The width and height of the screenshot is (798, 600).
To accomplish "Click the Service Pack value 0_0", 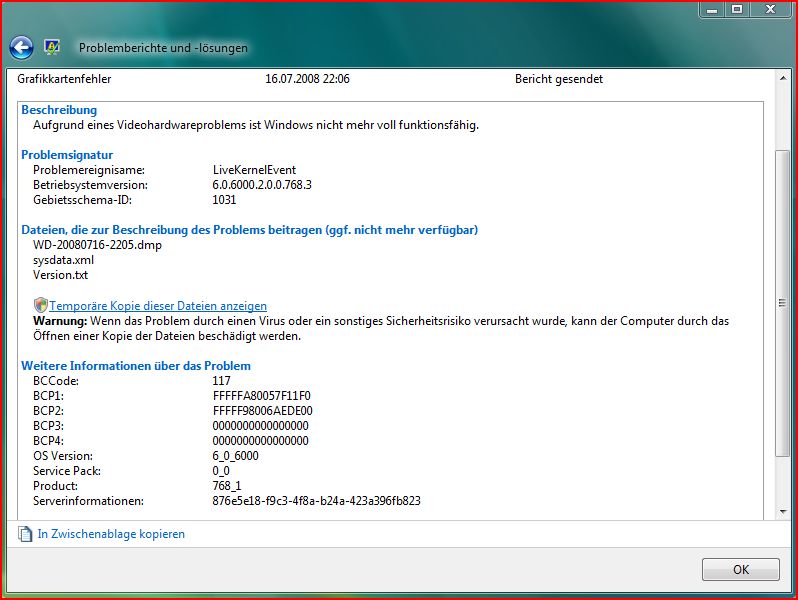I will click(221, 471).
